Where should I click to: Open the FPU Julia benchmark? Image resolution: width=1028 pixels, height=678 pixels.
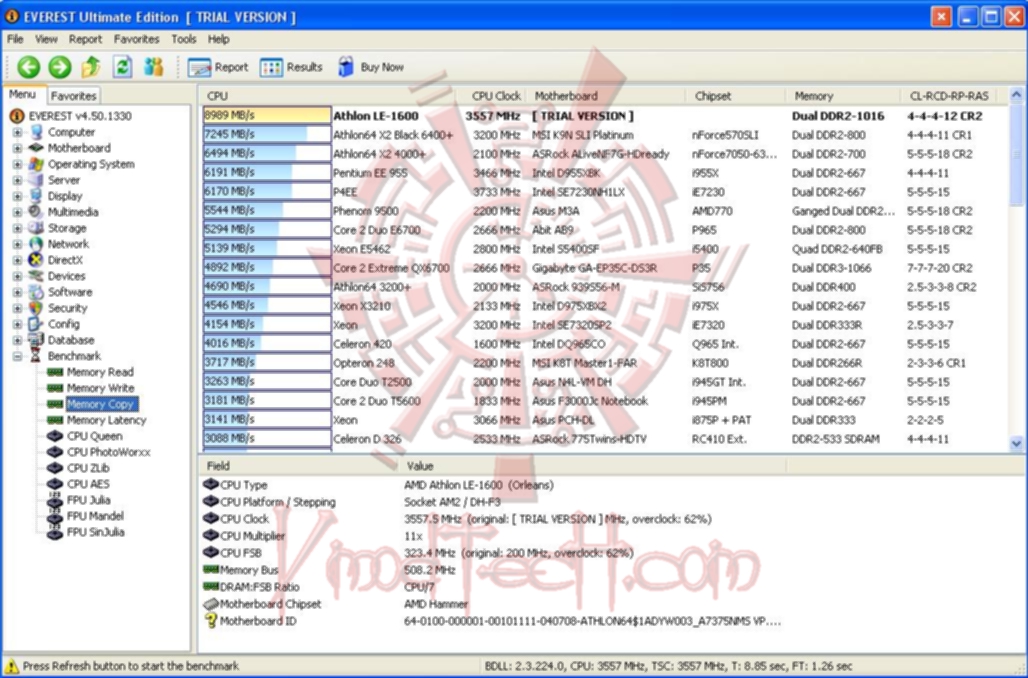point(89,500)
